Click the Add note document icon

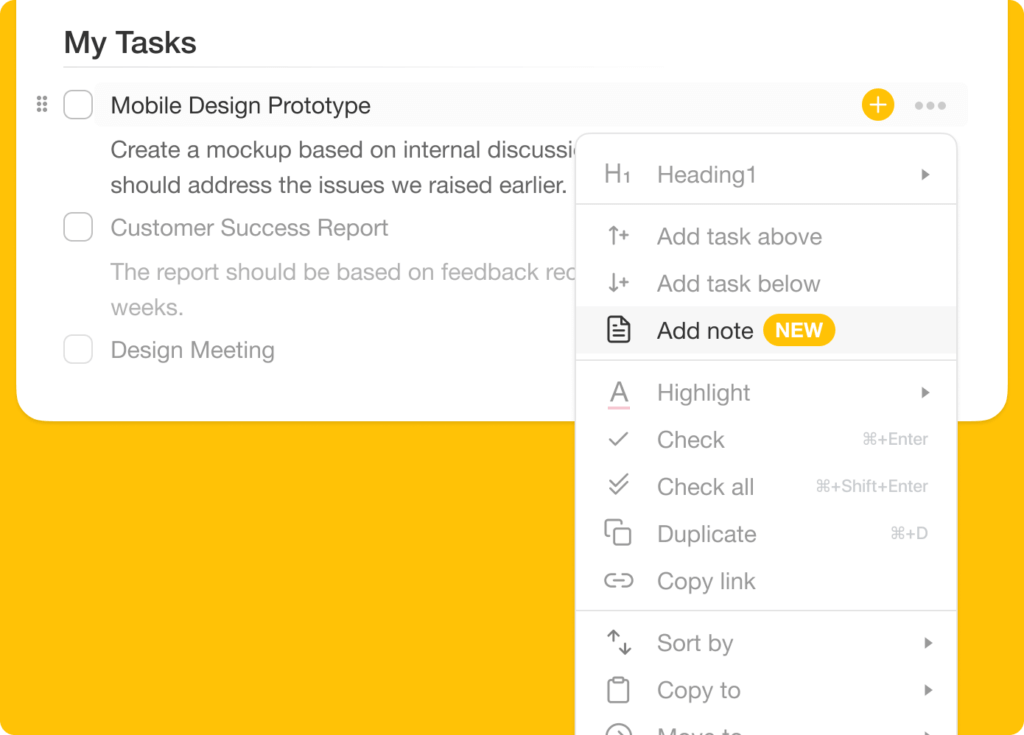[619, 330]
